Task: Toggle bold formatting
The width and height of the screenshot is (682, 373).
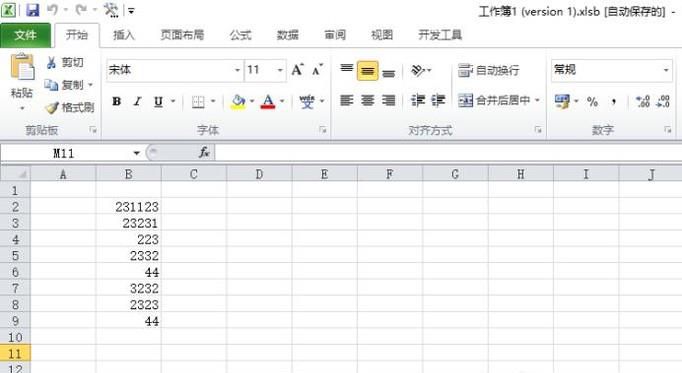Action: [117, 101]
